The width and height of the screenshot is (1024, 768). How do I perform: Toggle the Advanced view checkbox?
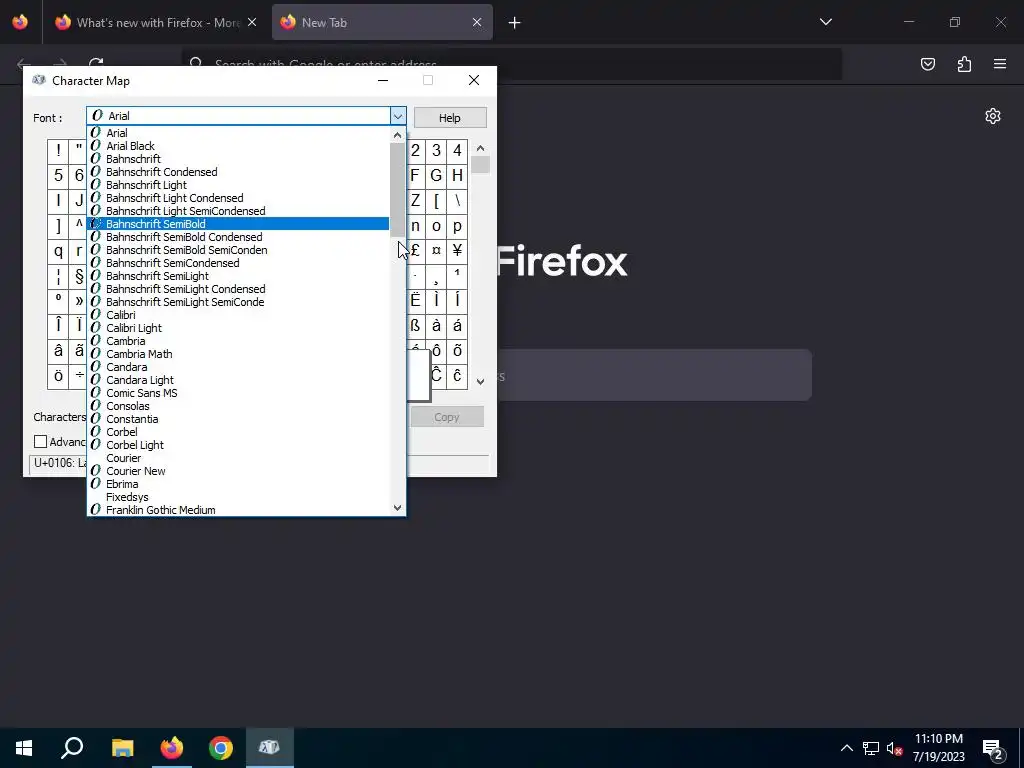pos(40,441)
